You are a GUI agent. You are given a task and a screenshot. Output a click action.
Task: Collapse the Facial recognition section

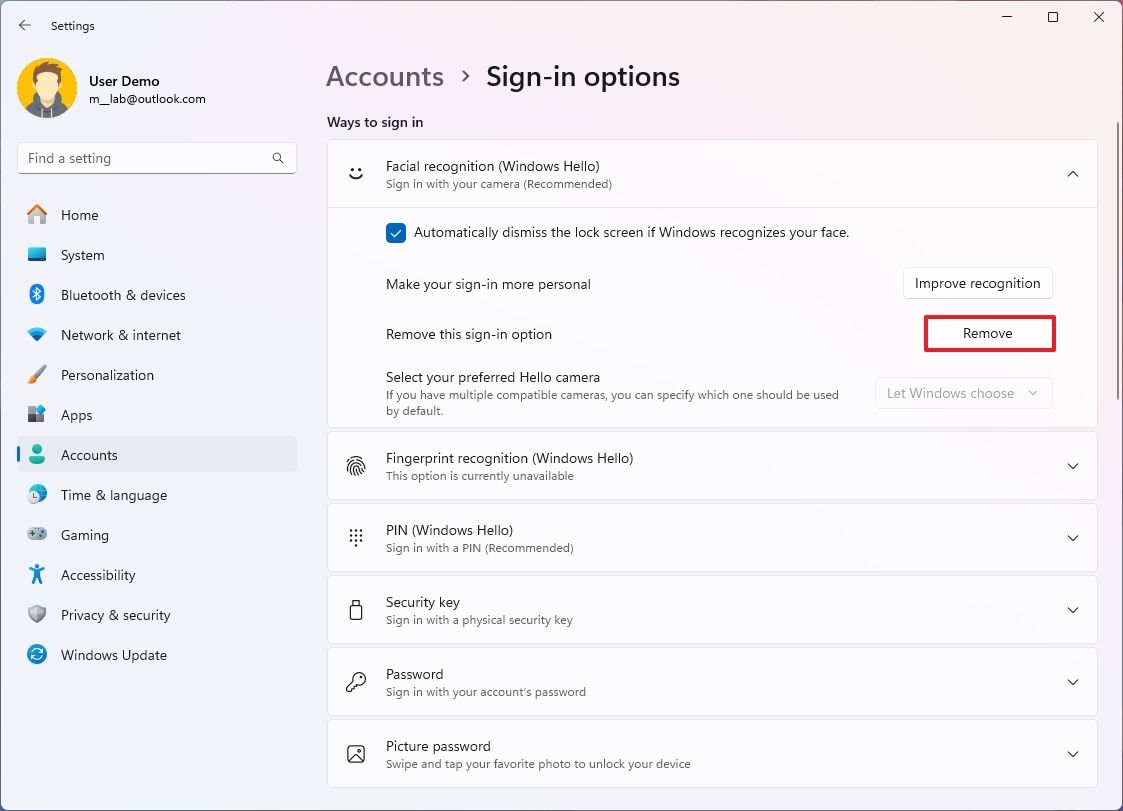(1072, 173)
